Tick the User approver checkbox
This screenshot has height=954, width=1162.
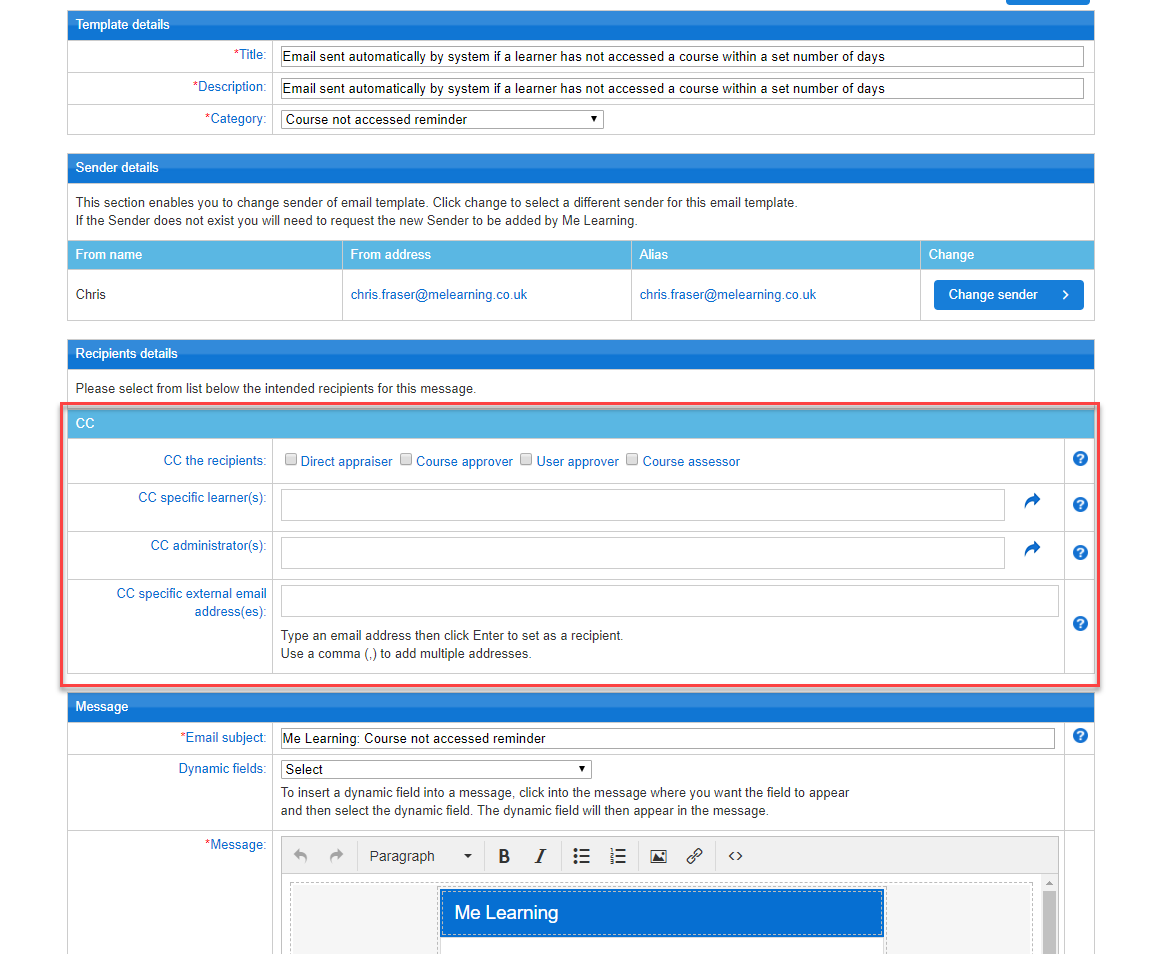click(526, 460)
